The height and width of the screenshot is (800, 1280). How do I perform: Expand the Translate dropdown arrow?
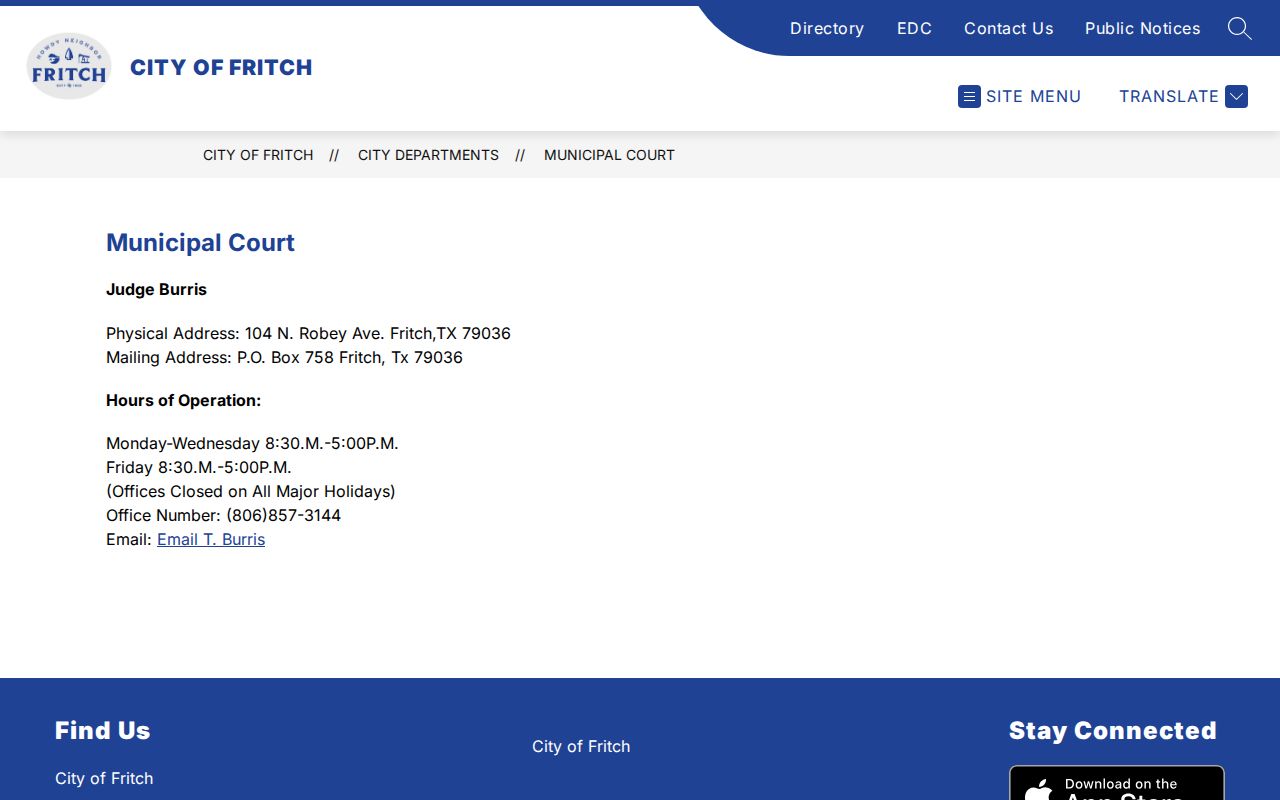pos(1236,96)
